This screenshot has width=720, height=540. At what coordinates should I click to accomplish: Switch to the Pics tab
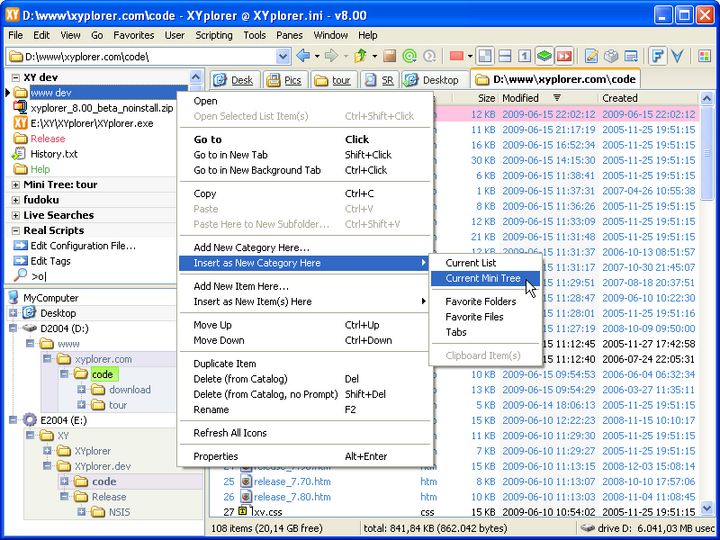point(285,80)
